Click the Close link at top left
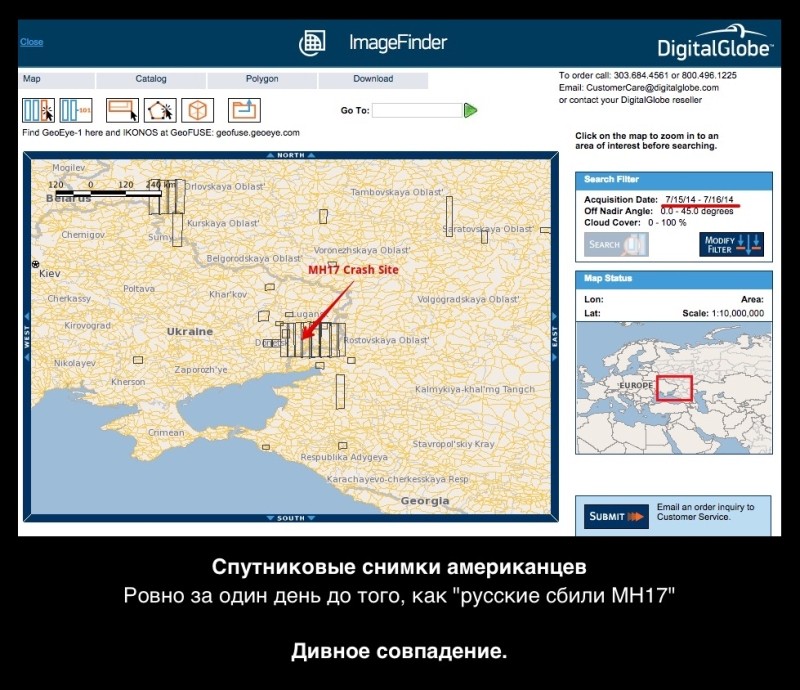The image size is (800, 690). 31,42
